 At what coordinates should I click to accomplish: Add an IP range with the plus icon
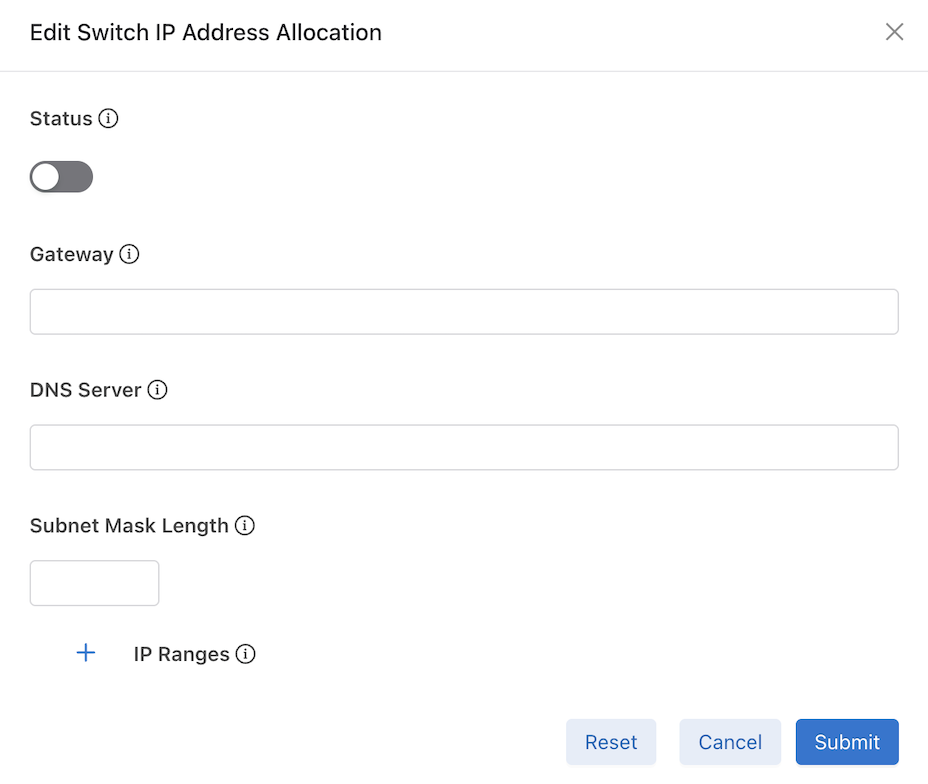point(86,653)
